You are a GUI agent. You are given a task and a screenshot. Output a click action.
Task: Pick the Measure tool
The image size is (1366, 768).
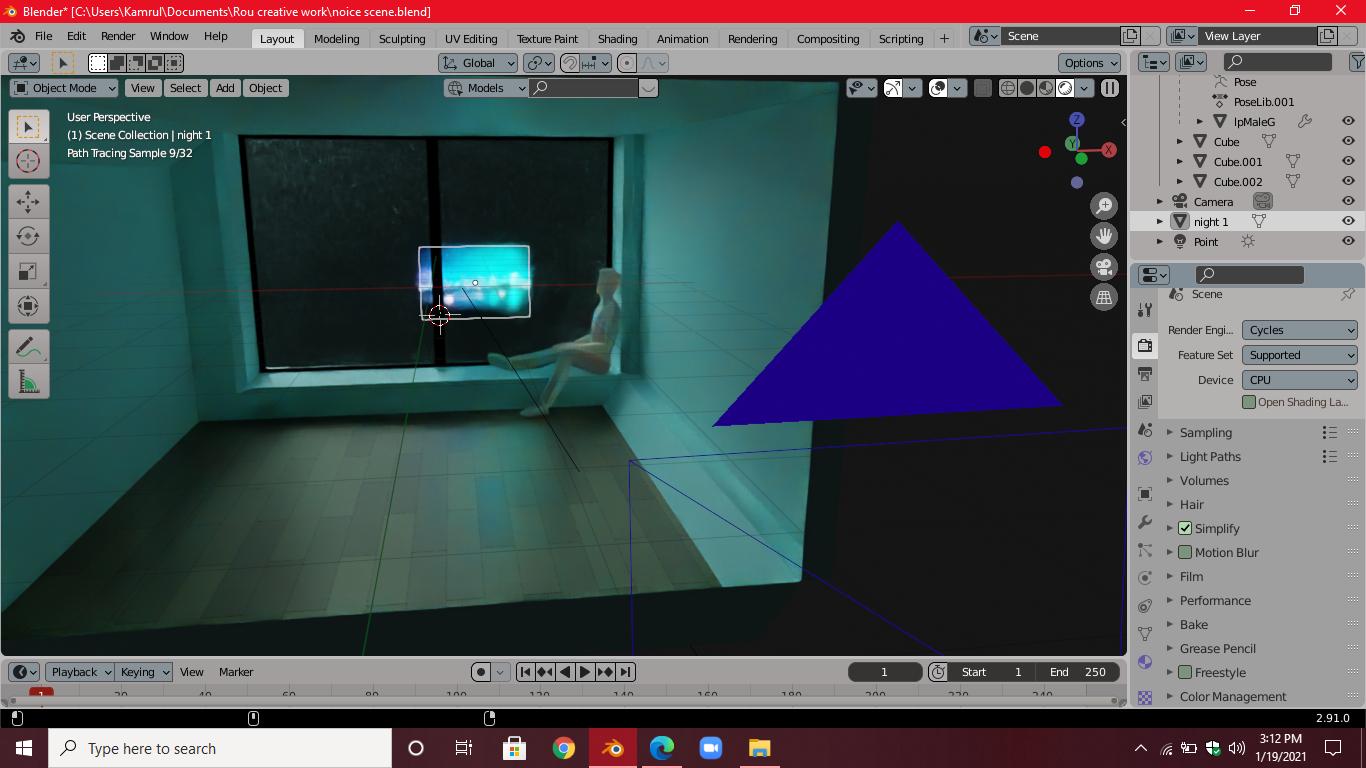coord(28,382)
